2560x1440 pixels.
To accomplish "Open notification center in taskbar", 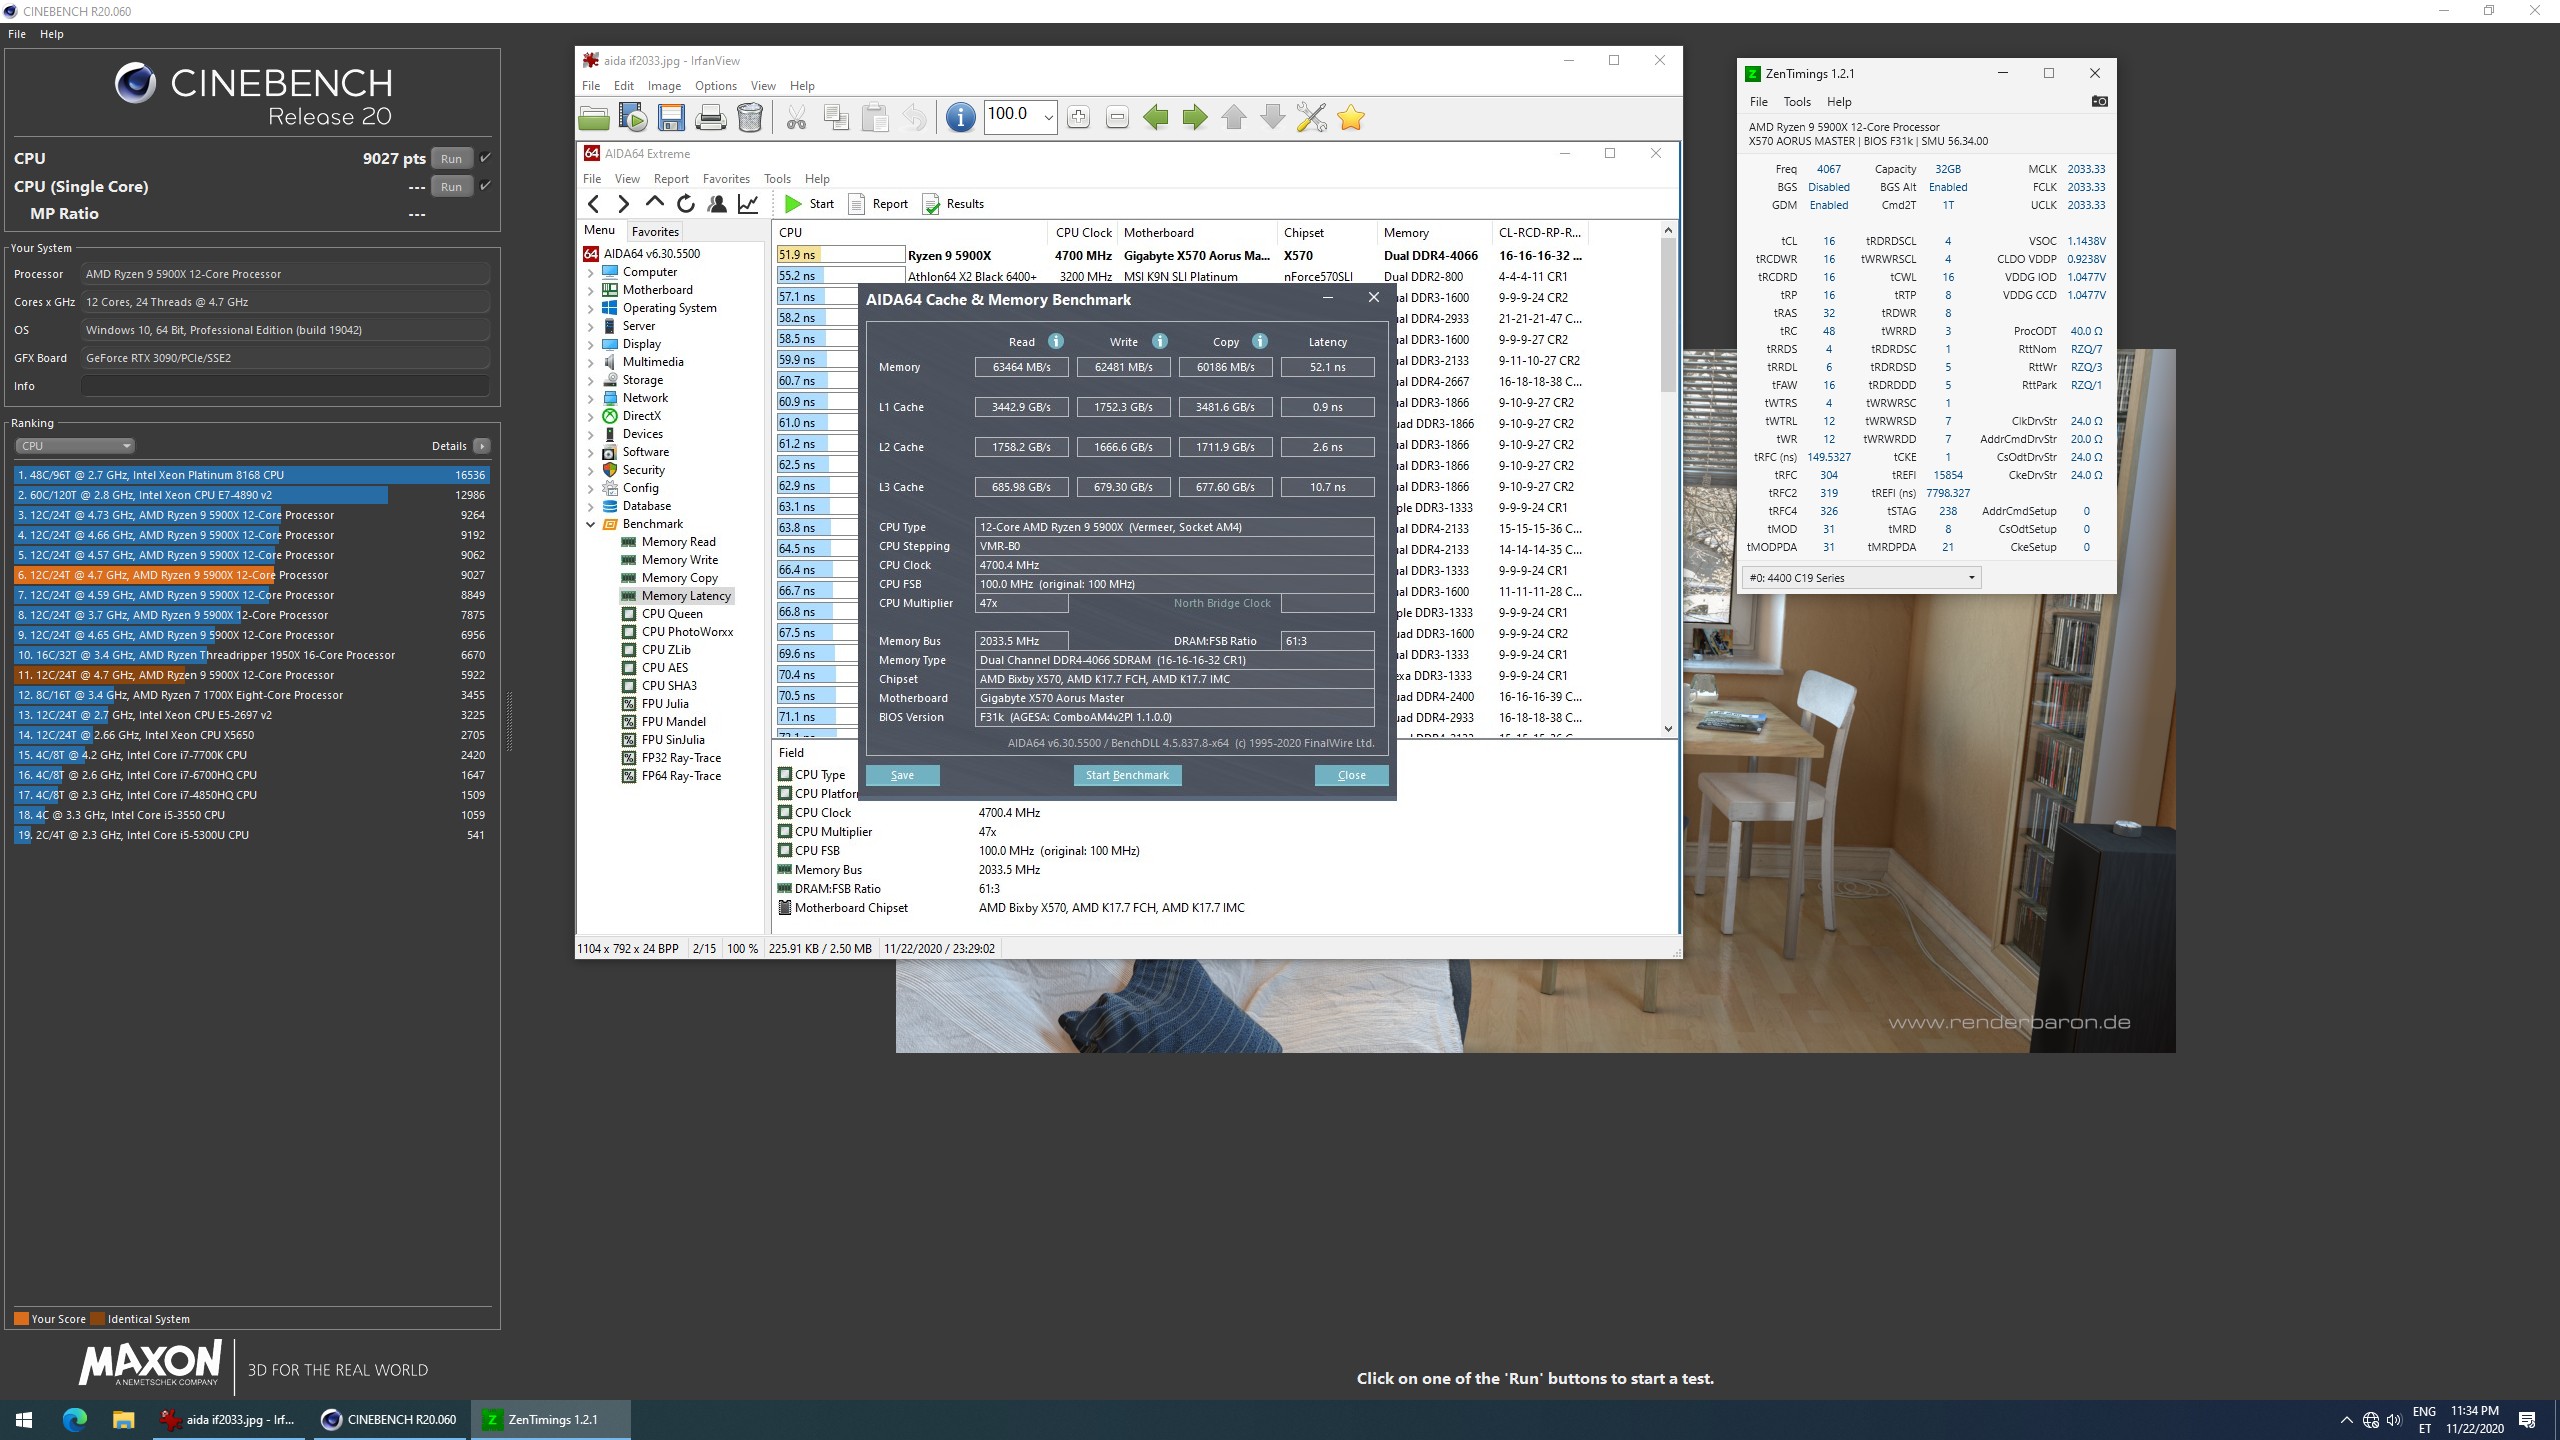I will tap(2527, 1420).
